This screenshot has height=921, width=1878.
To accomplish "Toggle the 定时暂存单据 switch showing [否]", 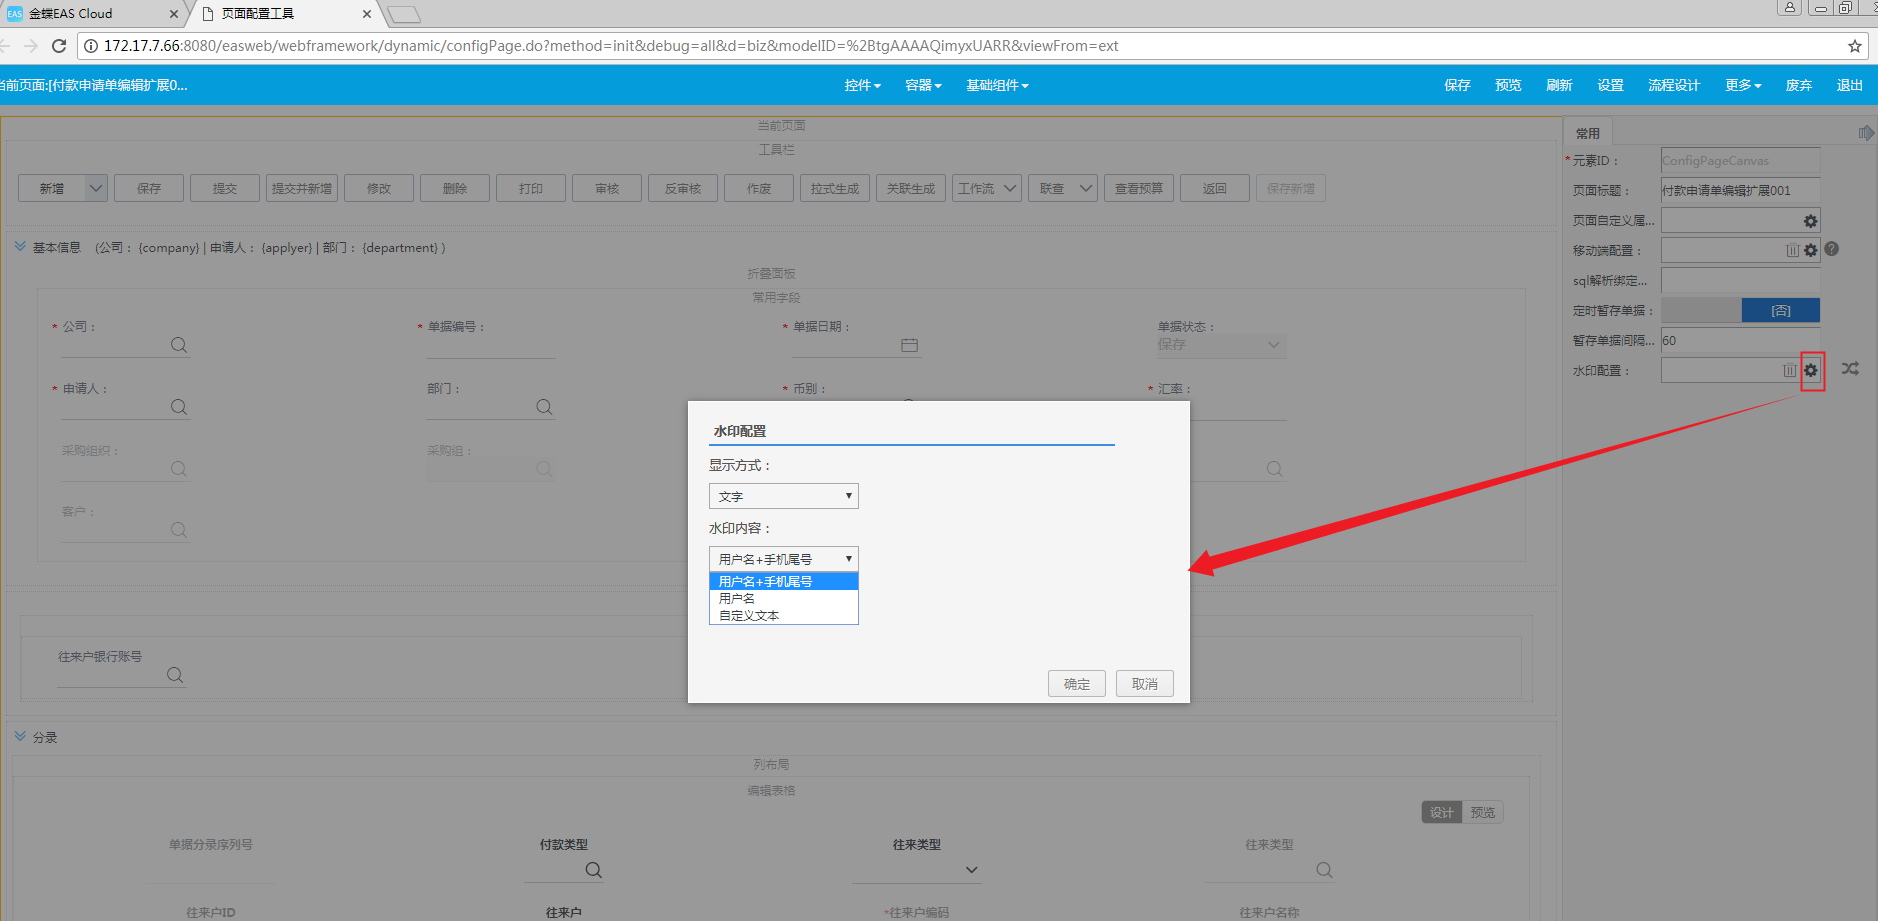I will (1740, 311).
